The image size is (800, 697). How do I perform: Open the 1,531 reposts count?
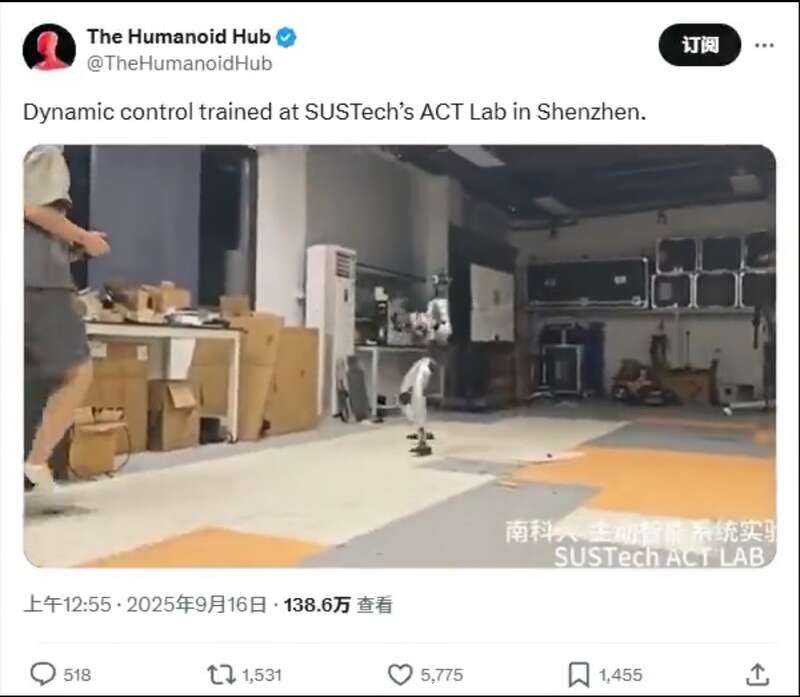point(262,675)
